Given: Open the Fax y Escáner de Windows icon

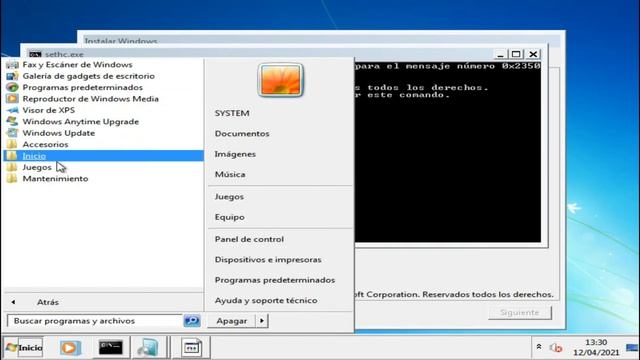Looking at the screenshot, I should pyautogui.click(x=12, y=64).
